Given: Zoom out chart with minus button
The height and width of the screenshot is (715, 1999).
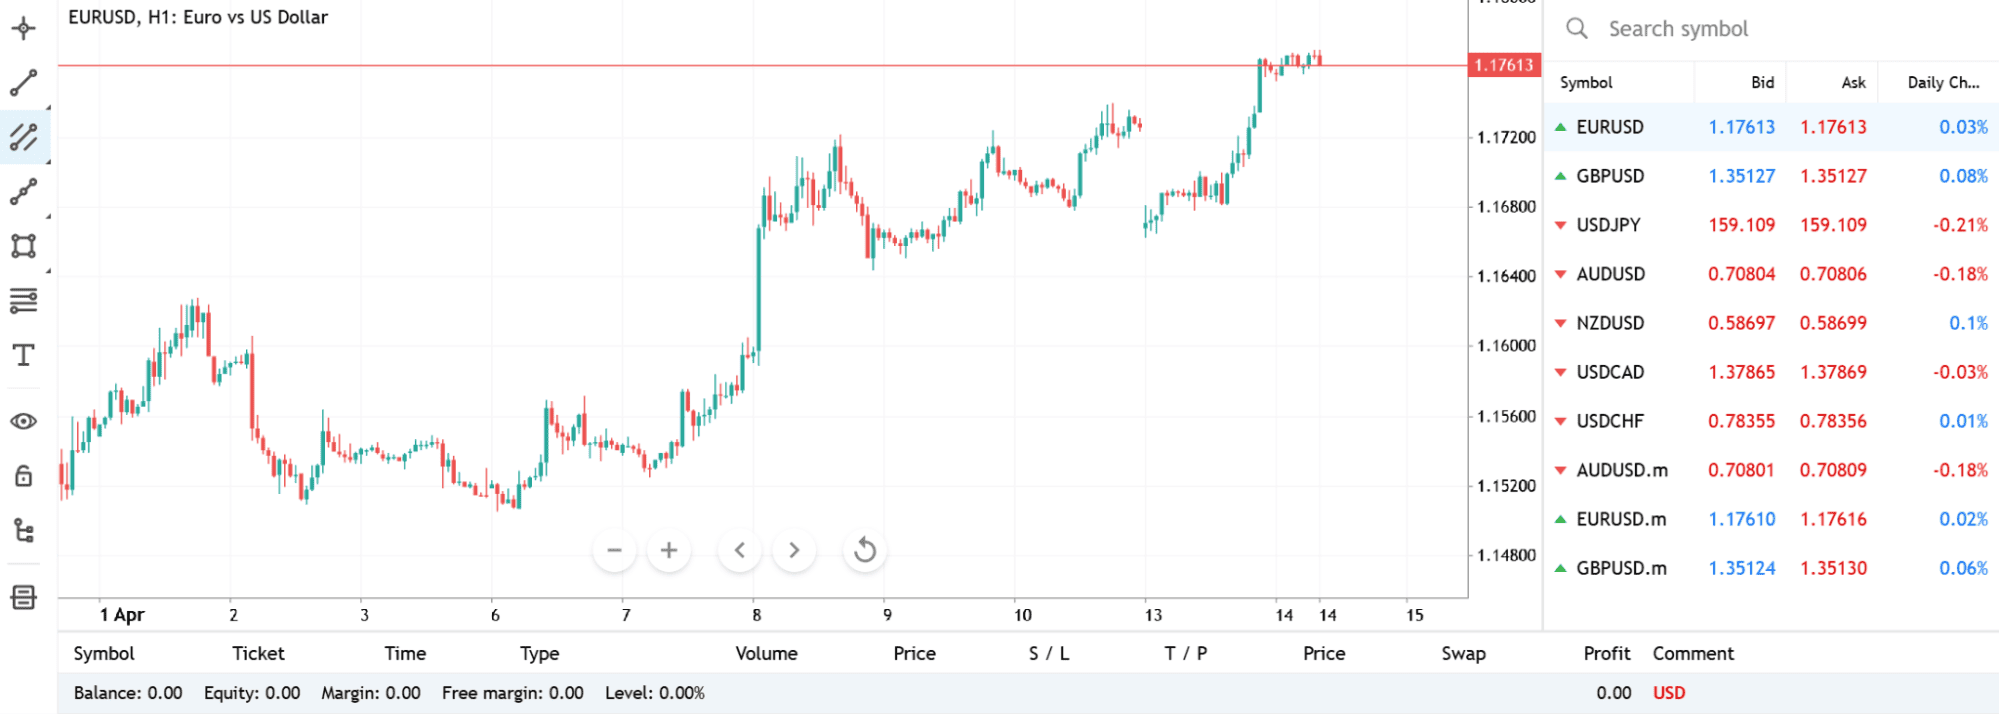Looking at the screenshot, I should click(x=614, y=550).
